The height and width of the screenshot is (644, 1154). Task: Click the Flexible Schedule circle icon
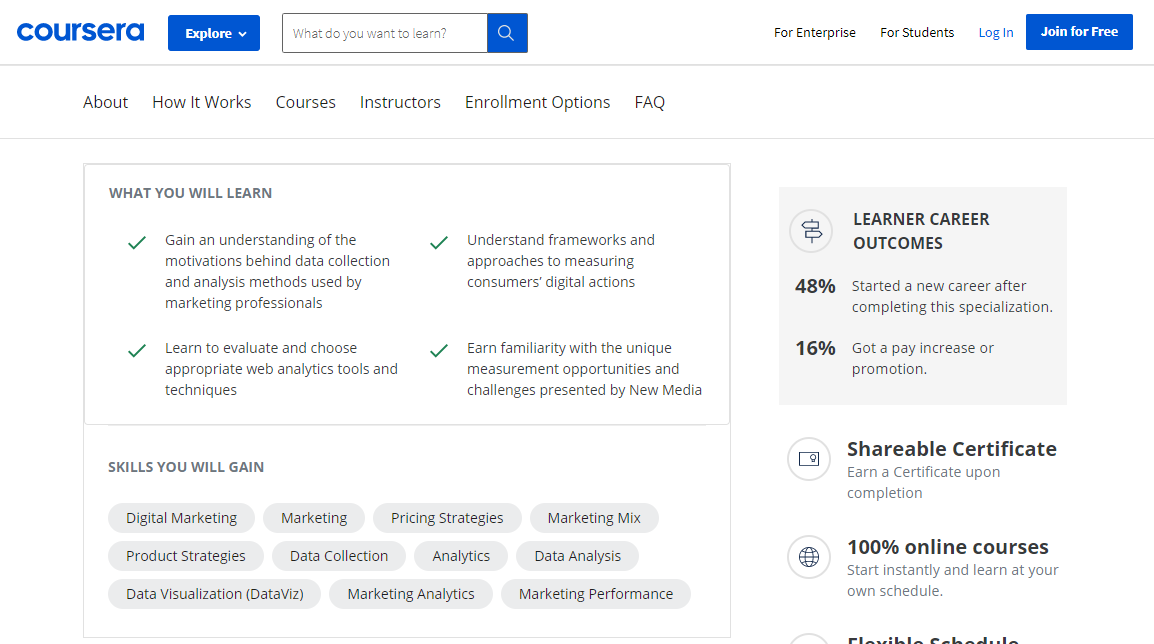[809, 640]
